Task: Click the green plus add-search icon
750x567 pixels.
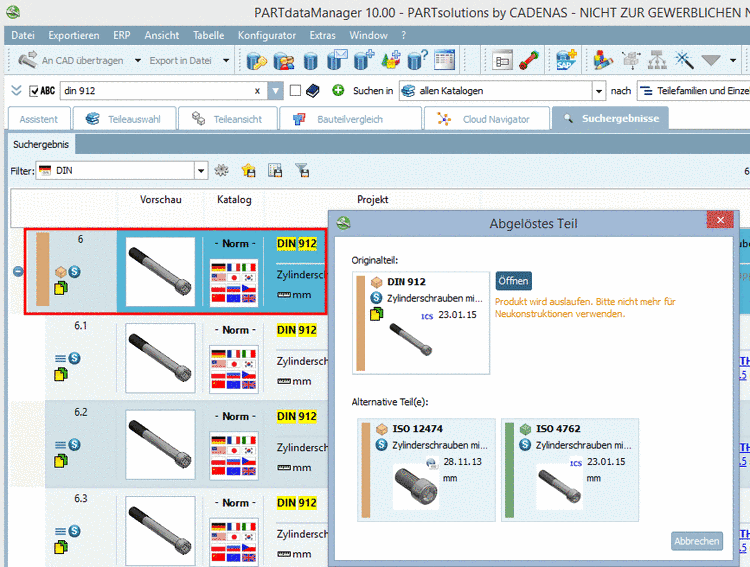Action: pos(338,90)
